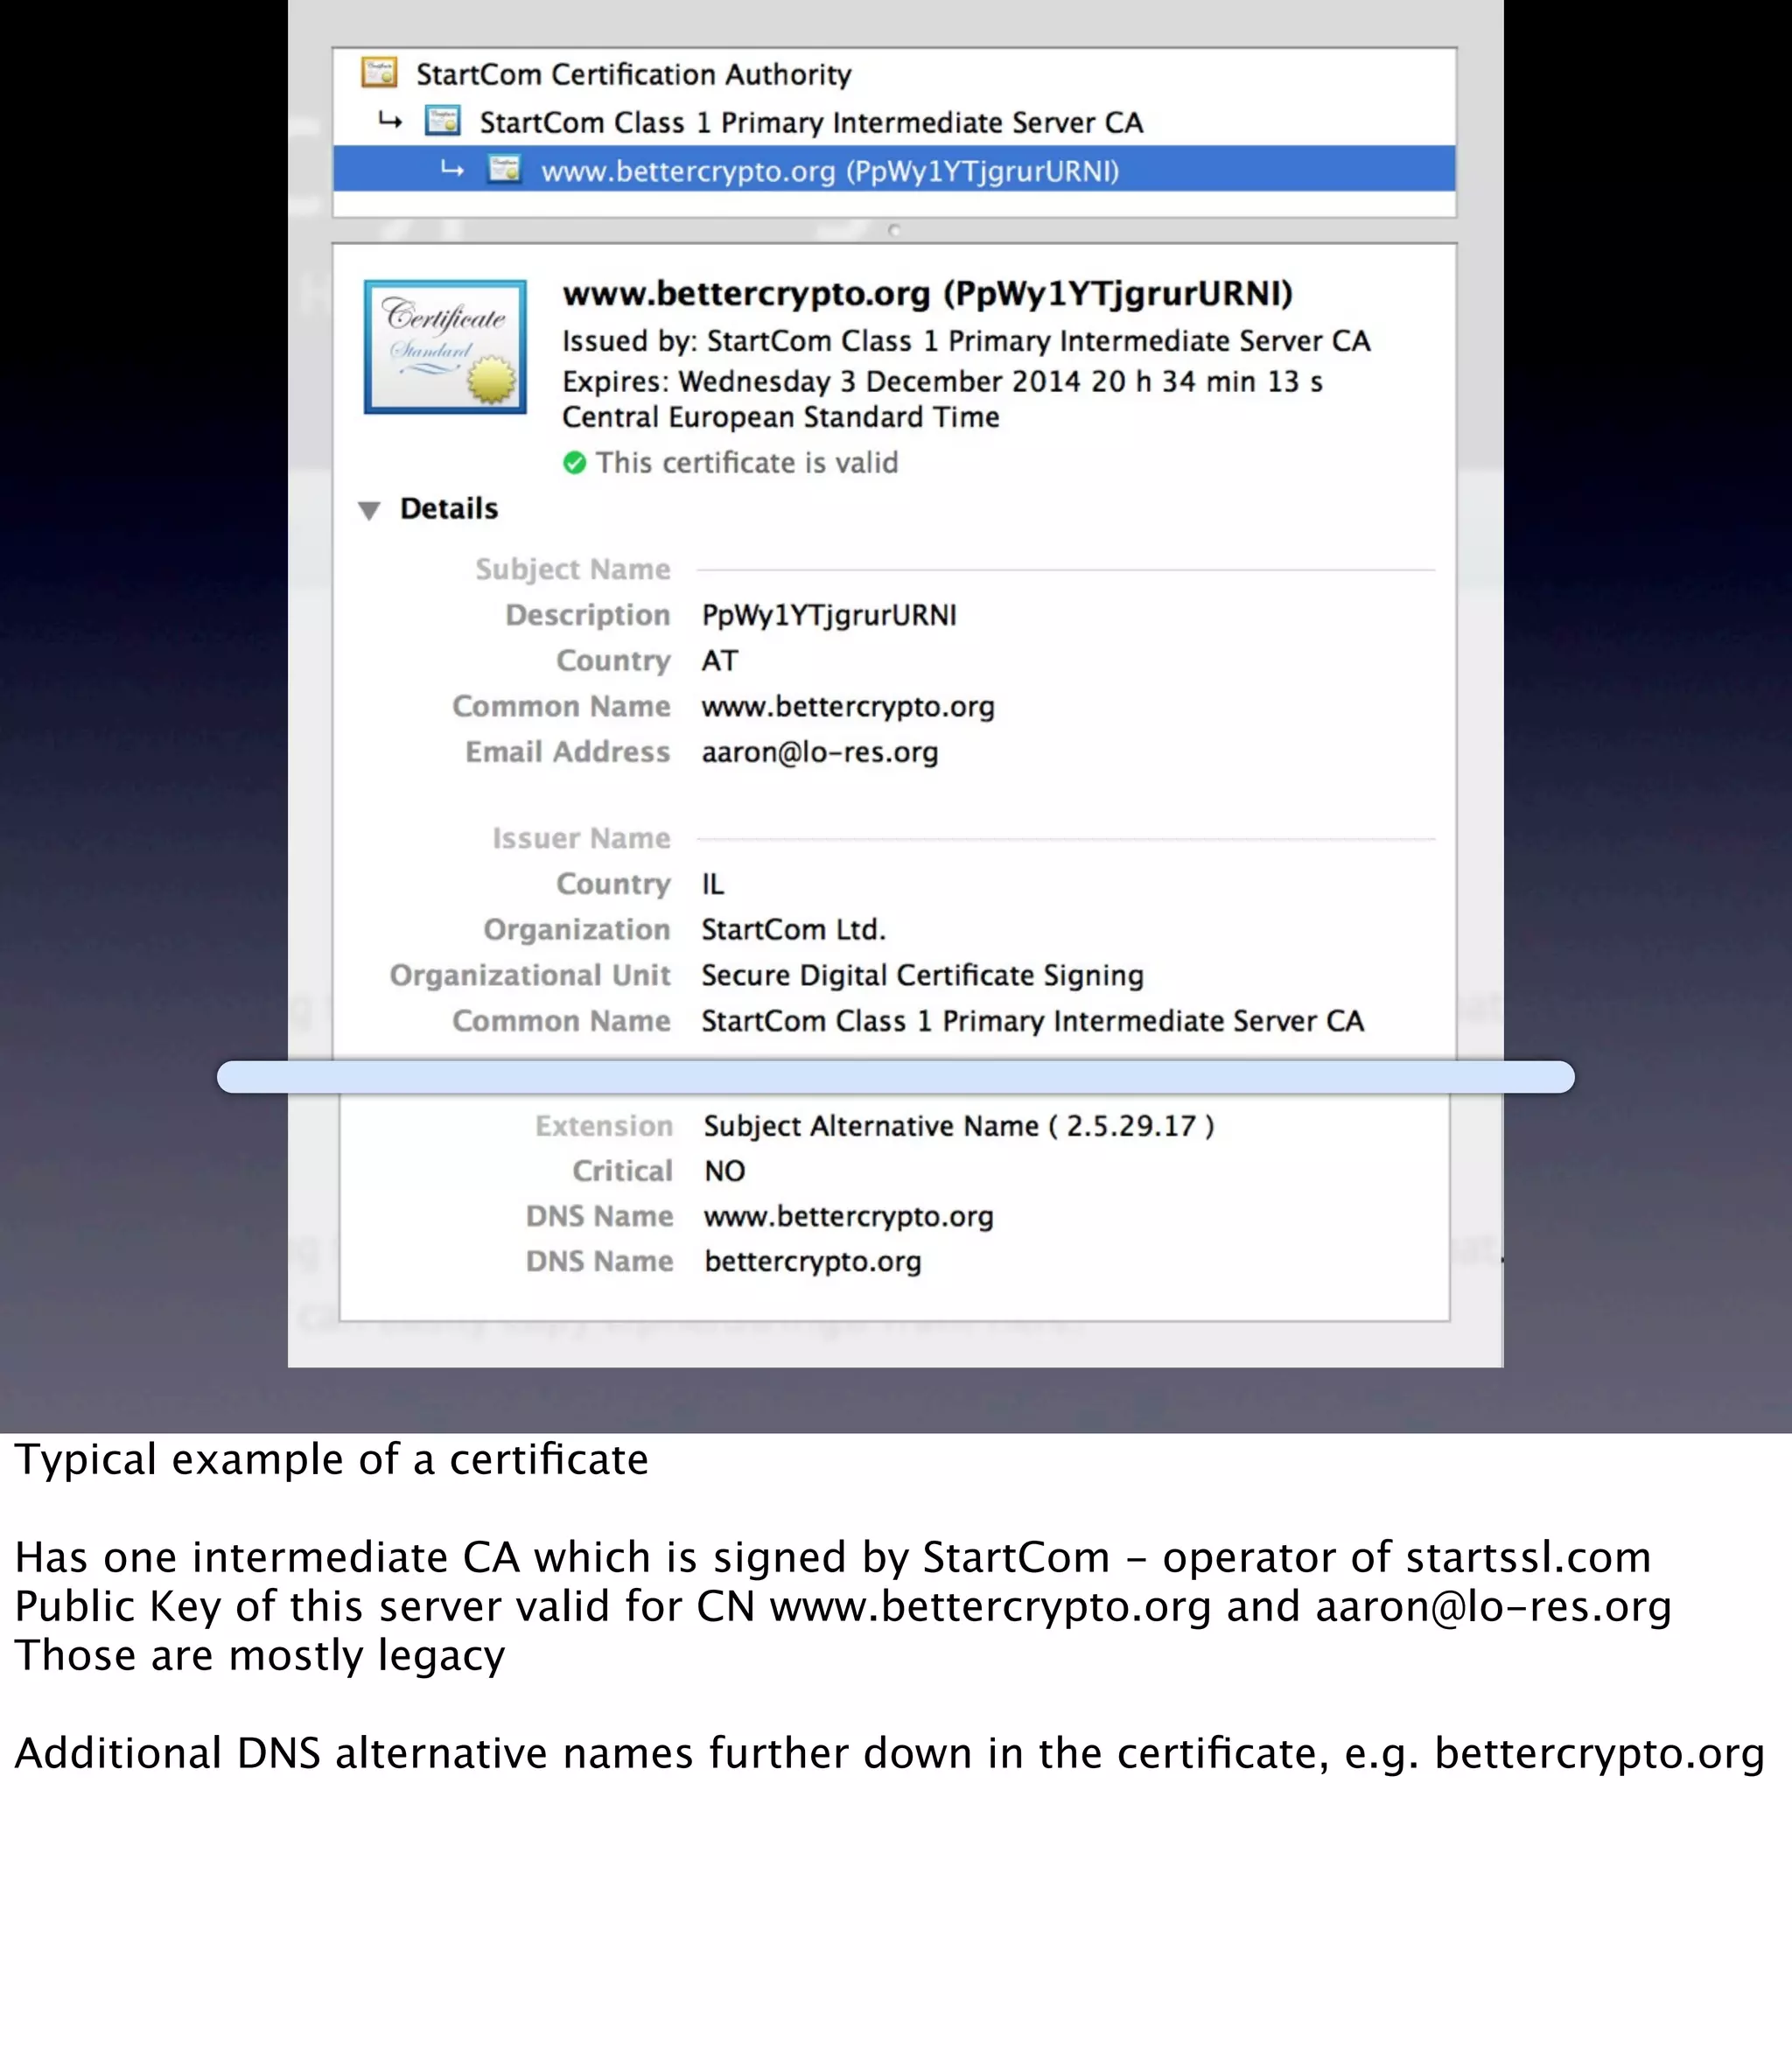Viewport: 1792px width, 2070px height.
Task: Click issuer Common Name StartCom Class 1 value
Action: coord(1033,1021)
